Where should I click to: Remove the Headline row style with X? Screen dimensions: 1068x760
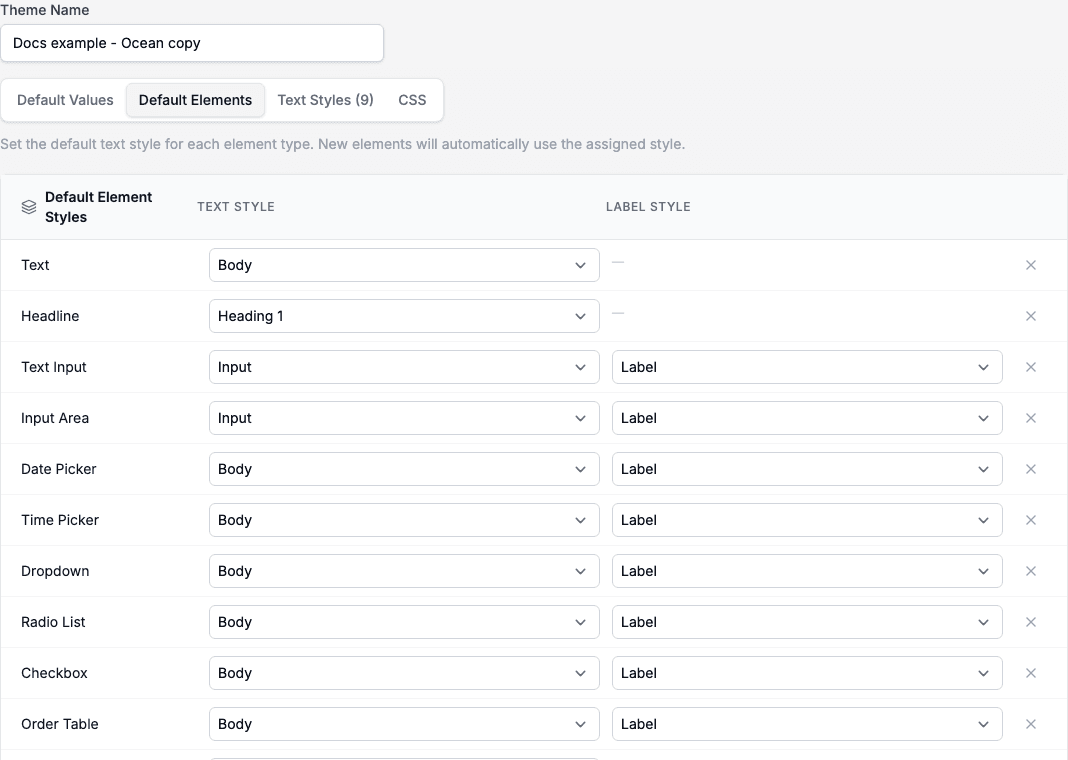point(1031,316)
